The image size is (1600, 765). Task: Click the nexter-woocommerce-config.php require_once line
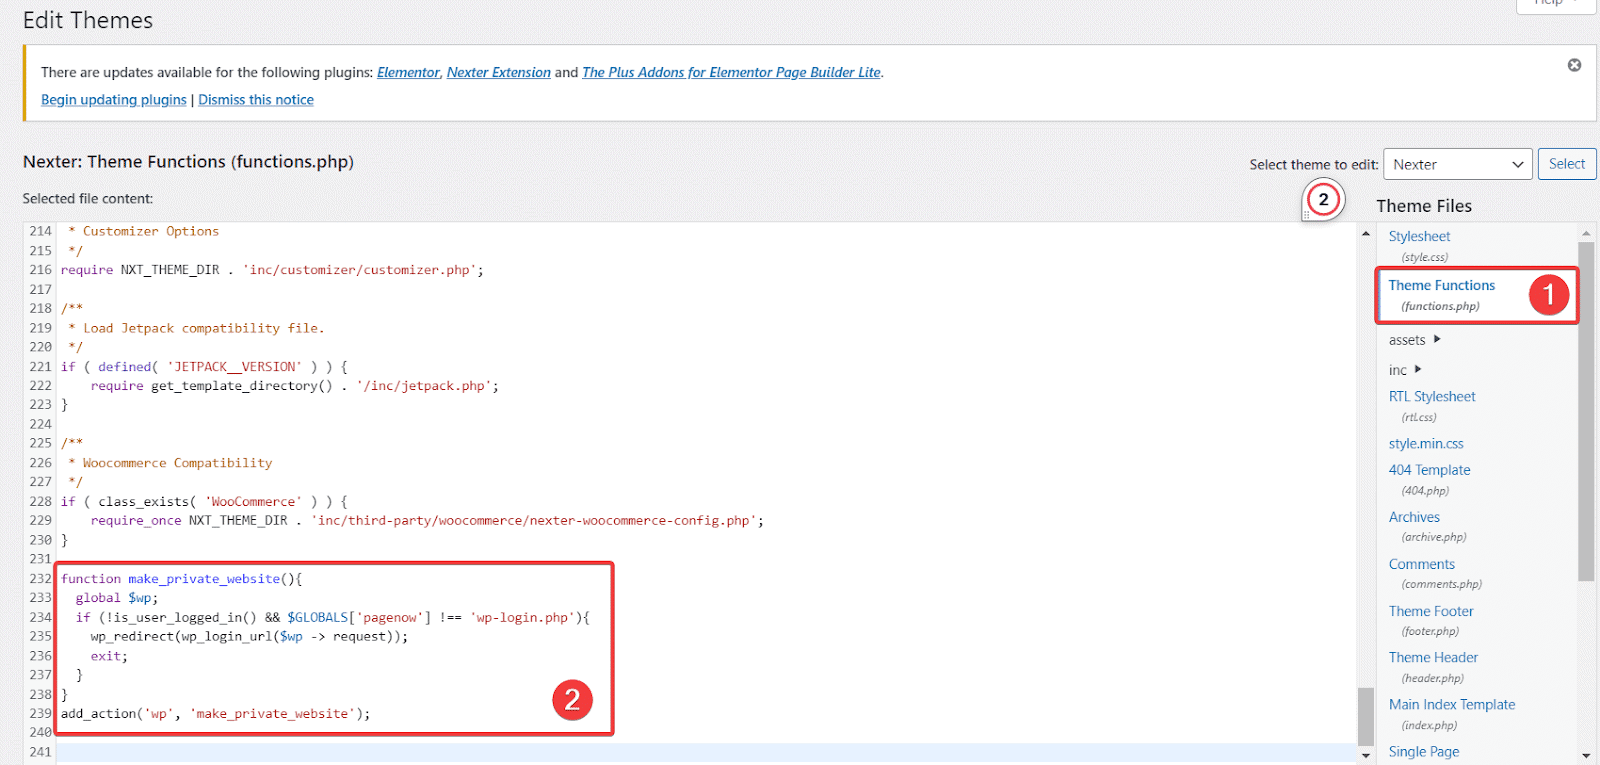[427, 521]
